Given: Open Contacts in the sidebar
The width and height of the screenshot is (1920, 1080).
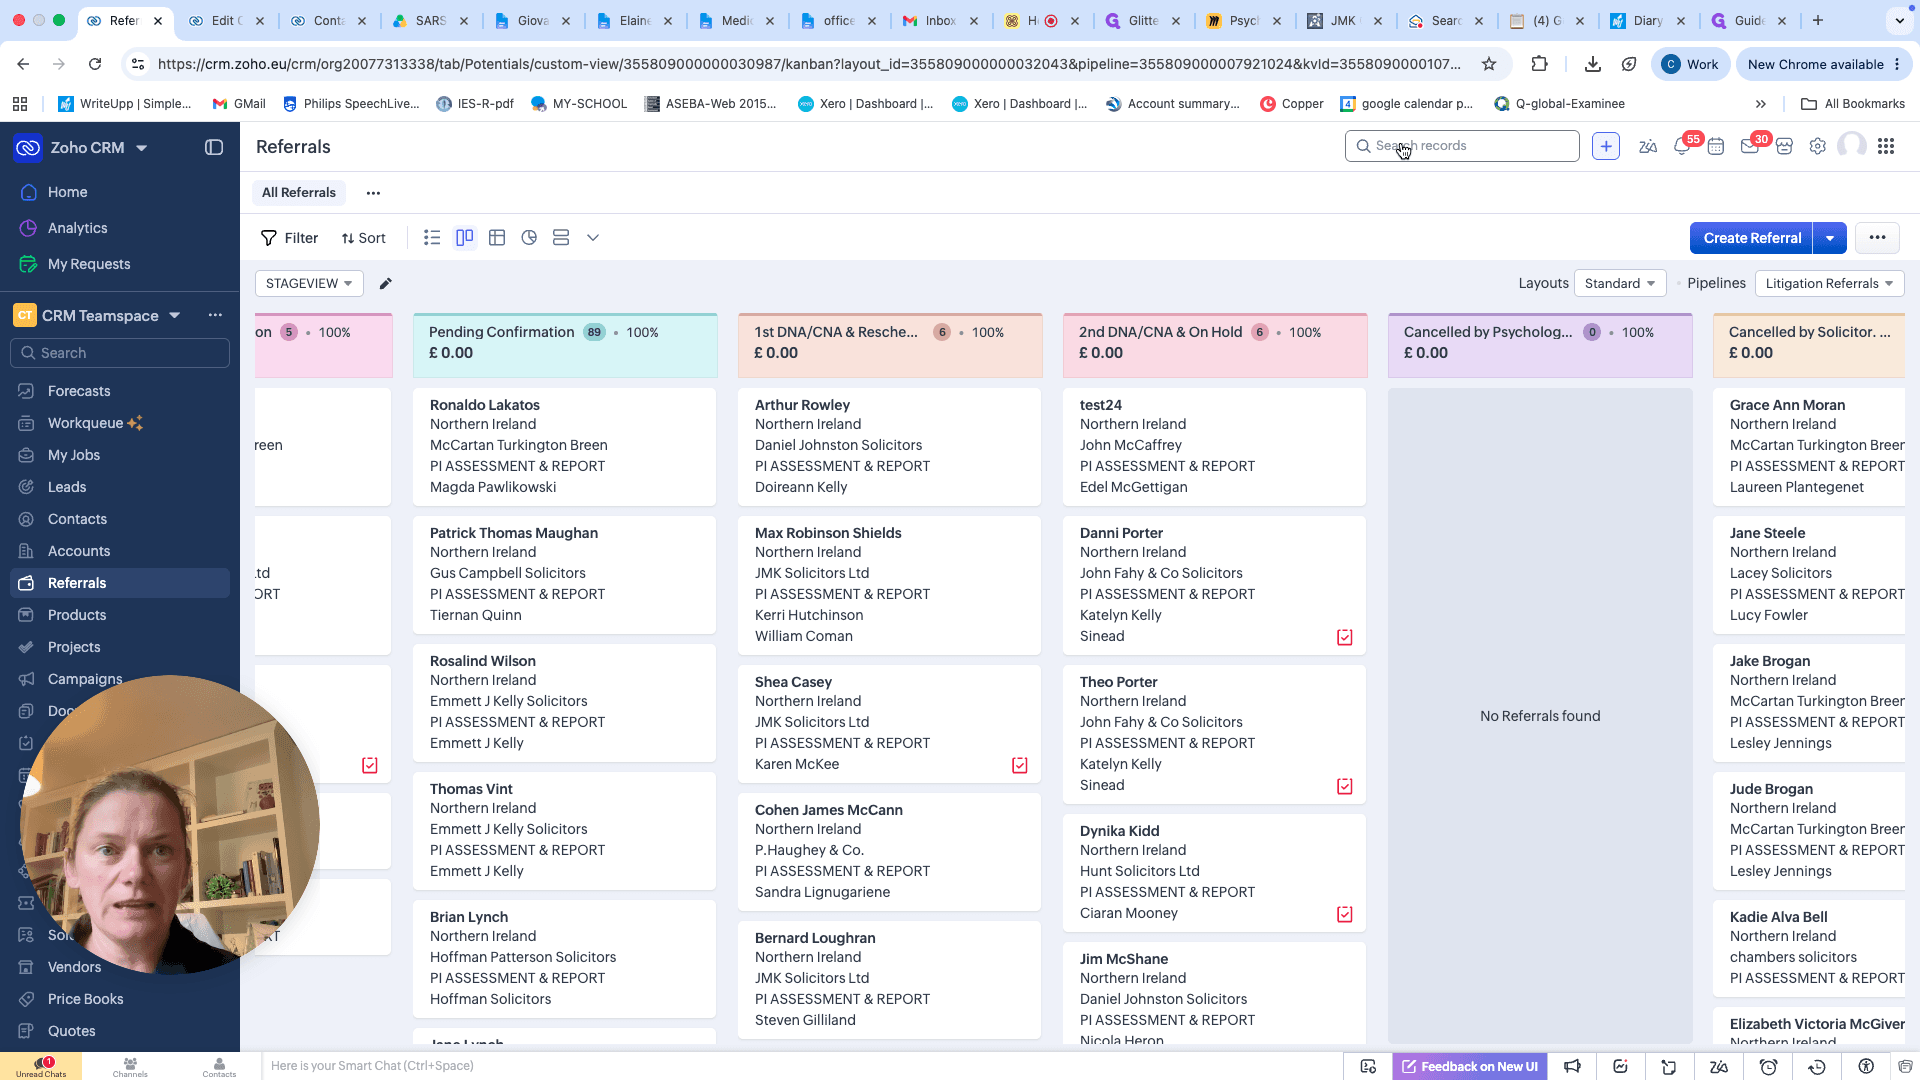Looking at the screenshot, I should point(77,519).
